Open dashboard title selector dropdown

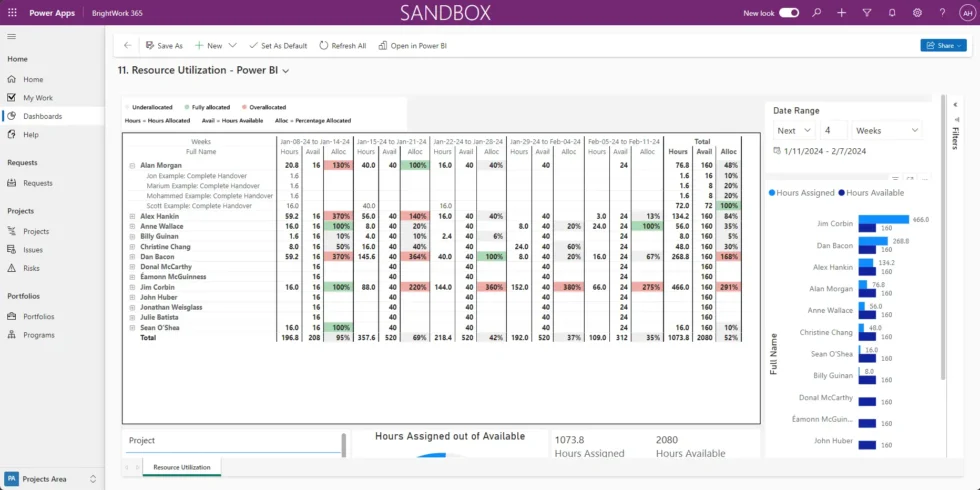coord(286,71)
